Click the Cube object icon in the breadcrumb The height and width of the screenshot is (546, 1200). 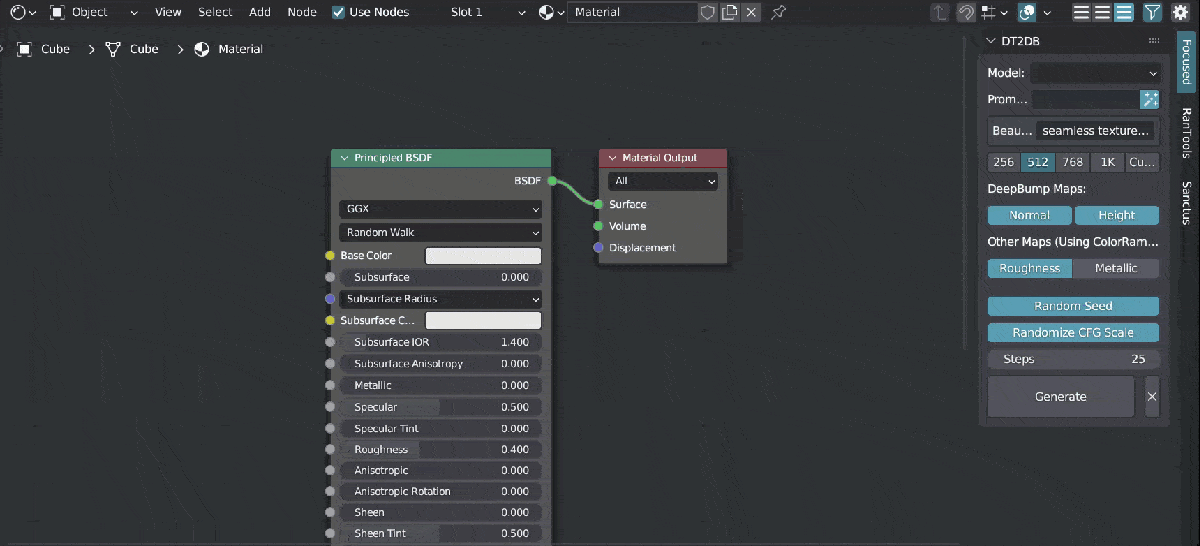coord(24,49)
